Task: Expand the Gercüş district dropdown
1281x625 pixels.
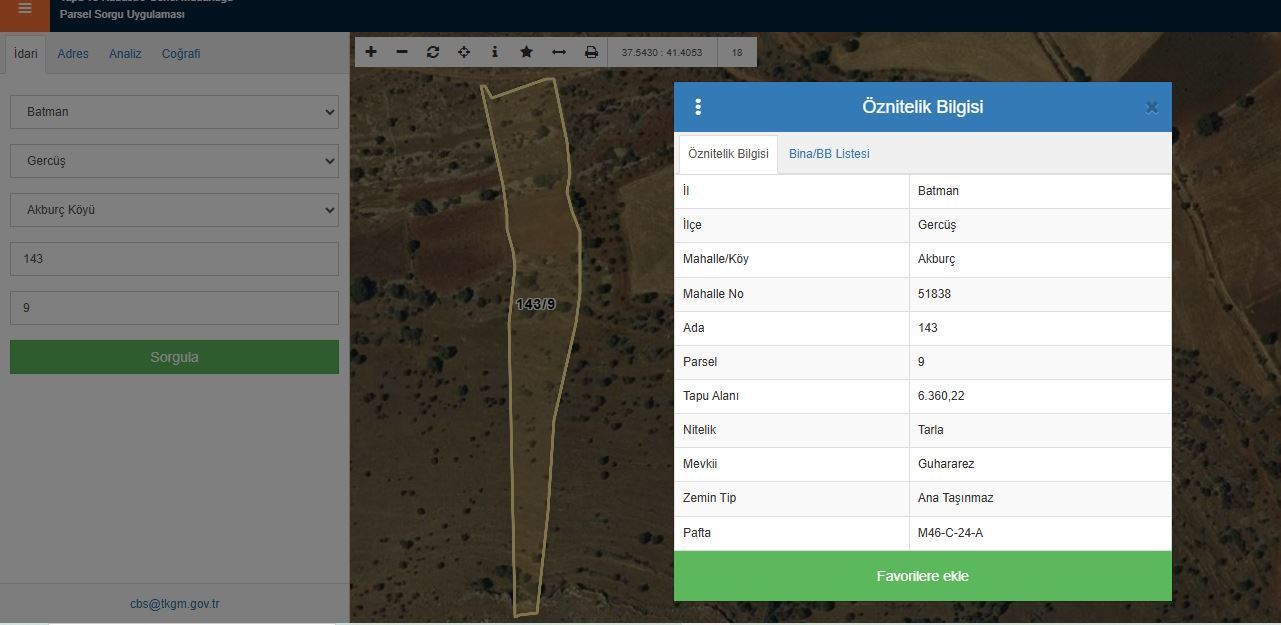Action: coord(174,161)
